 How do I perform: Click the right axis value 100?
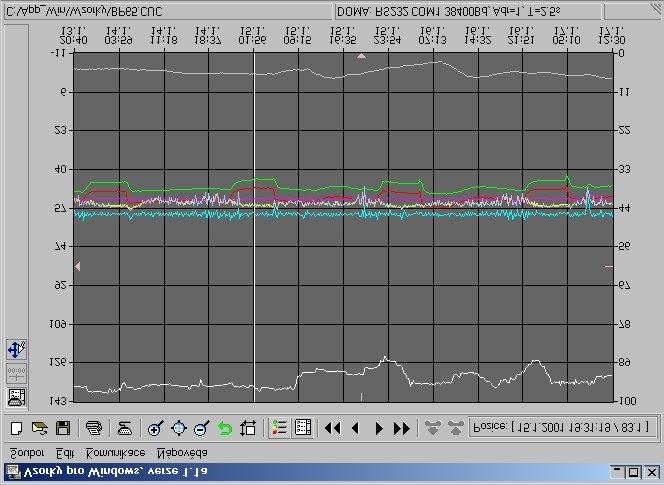627,401
